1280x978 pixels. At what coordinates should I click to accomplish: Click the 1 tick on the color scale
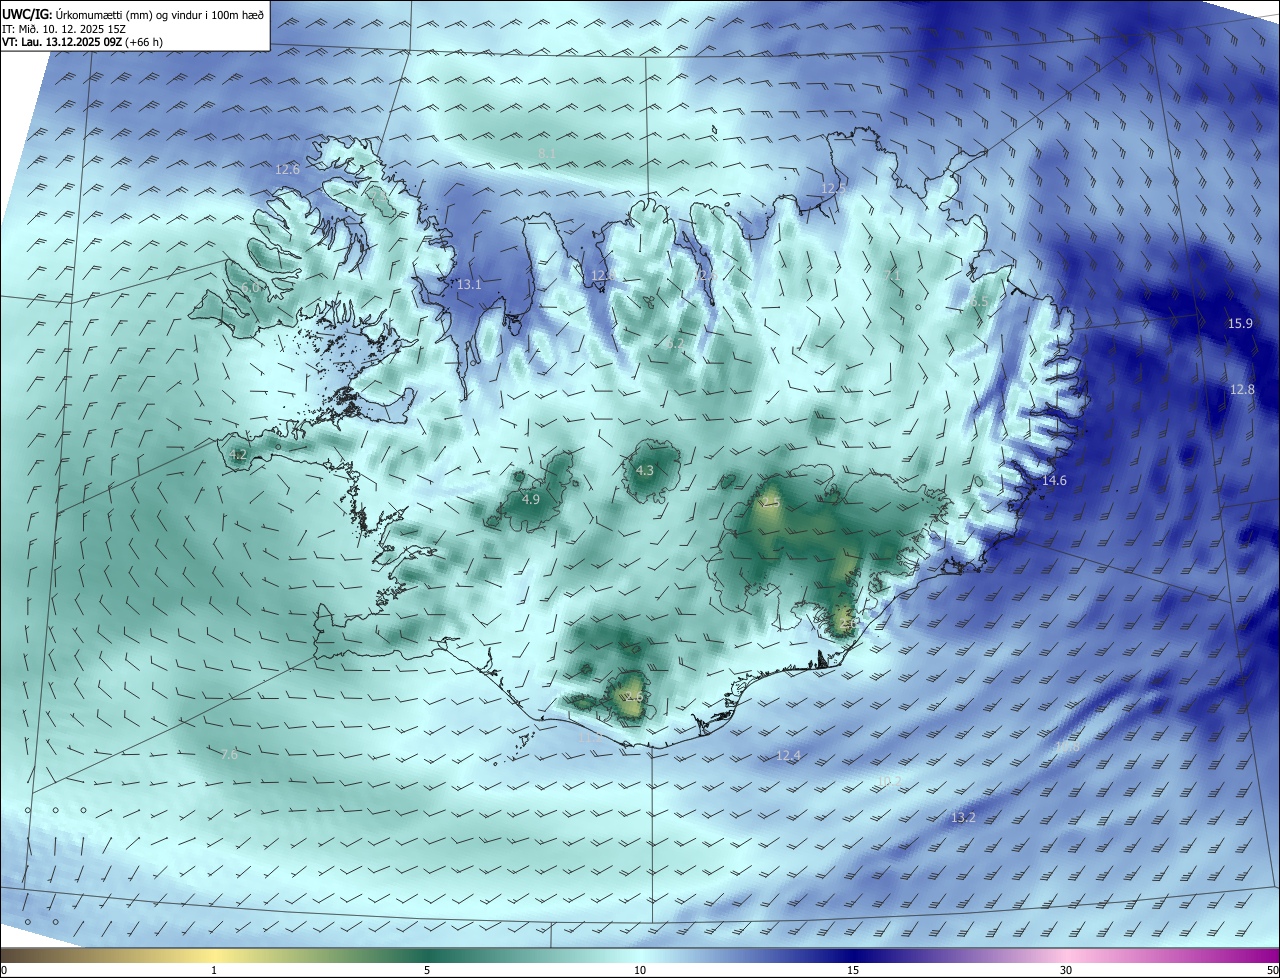point(214,970)
